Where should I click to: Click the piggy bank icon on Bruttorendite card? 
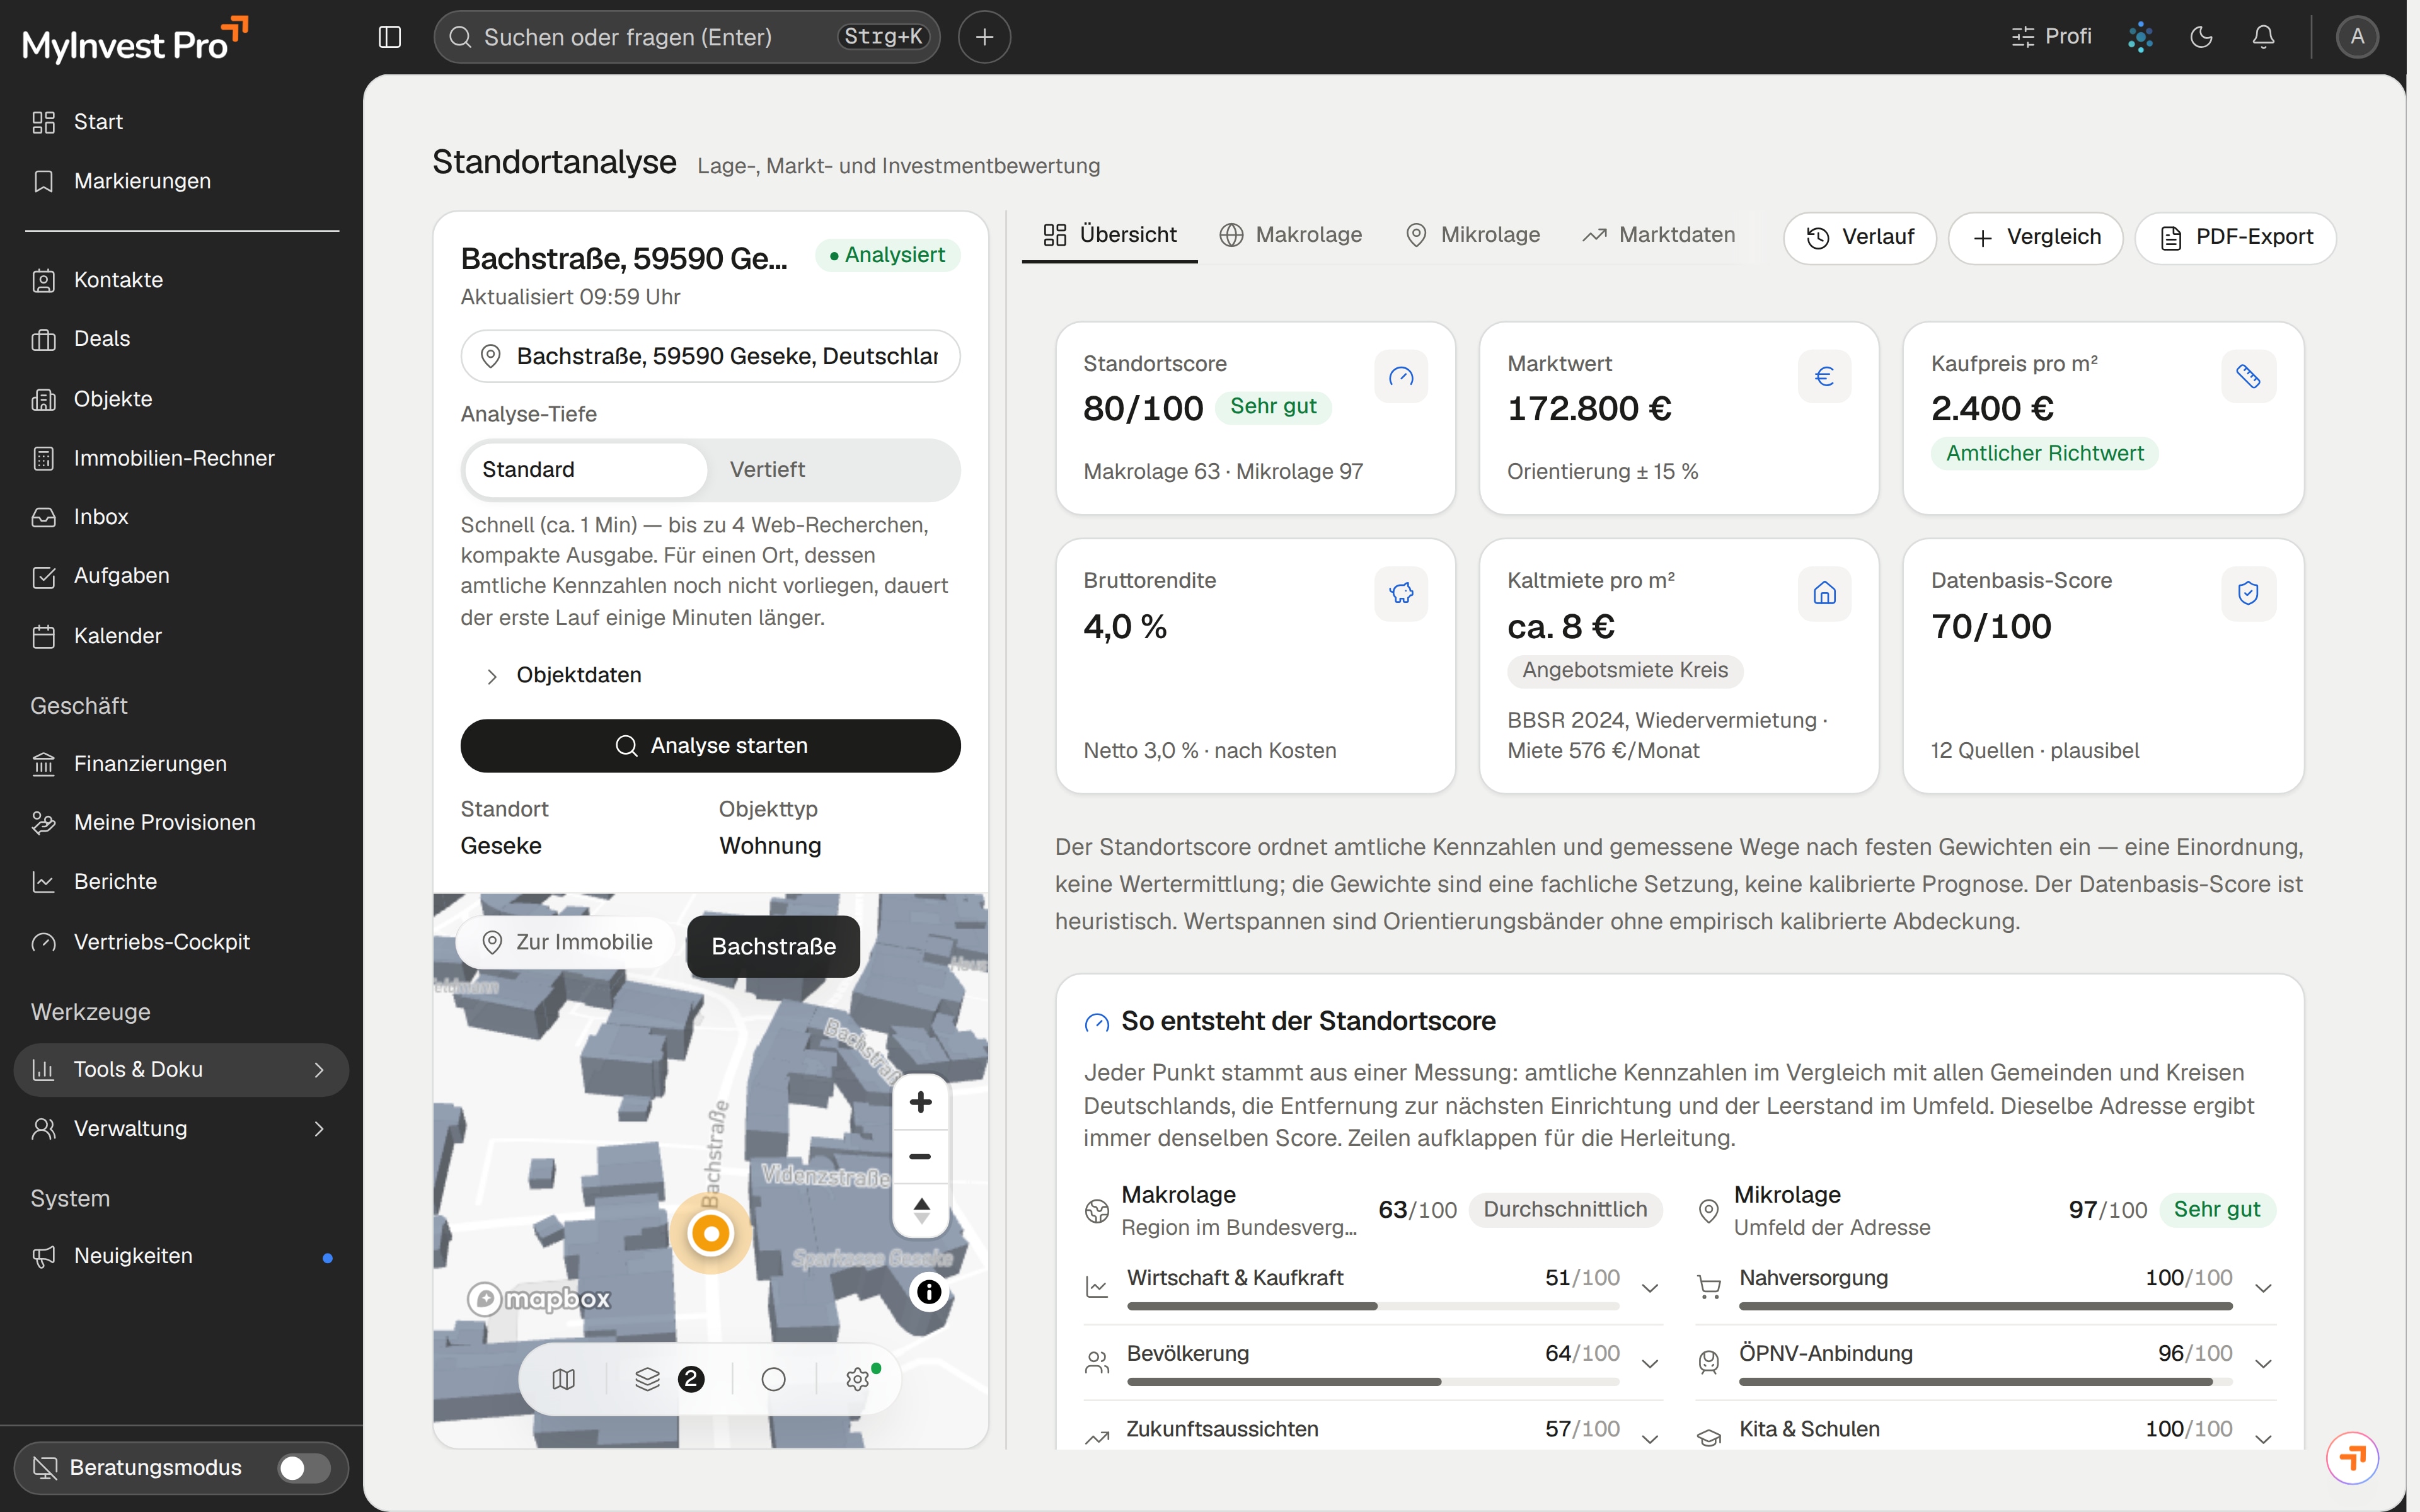click(1401, 593)
